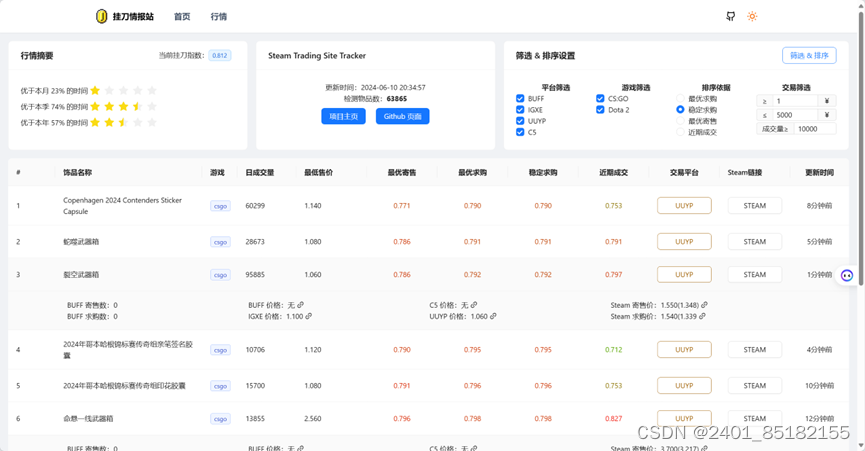Open link icon next to Steam 寄售价 1.550
The image size is (865, 451).
tap(704, 305)
